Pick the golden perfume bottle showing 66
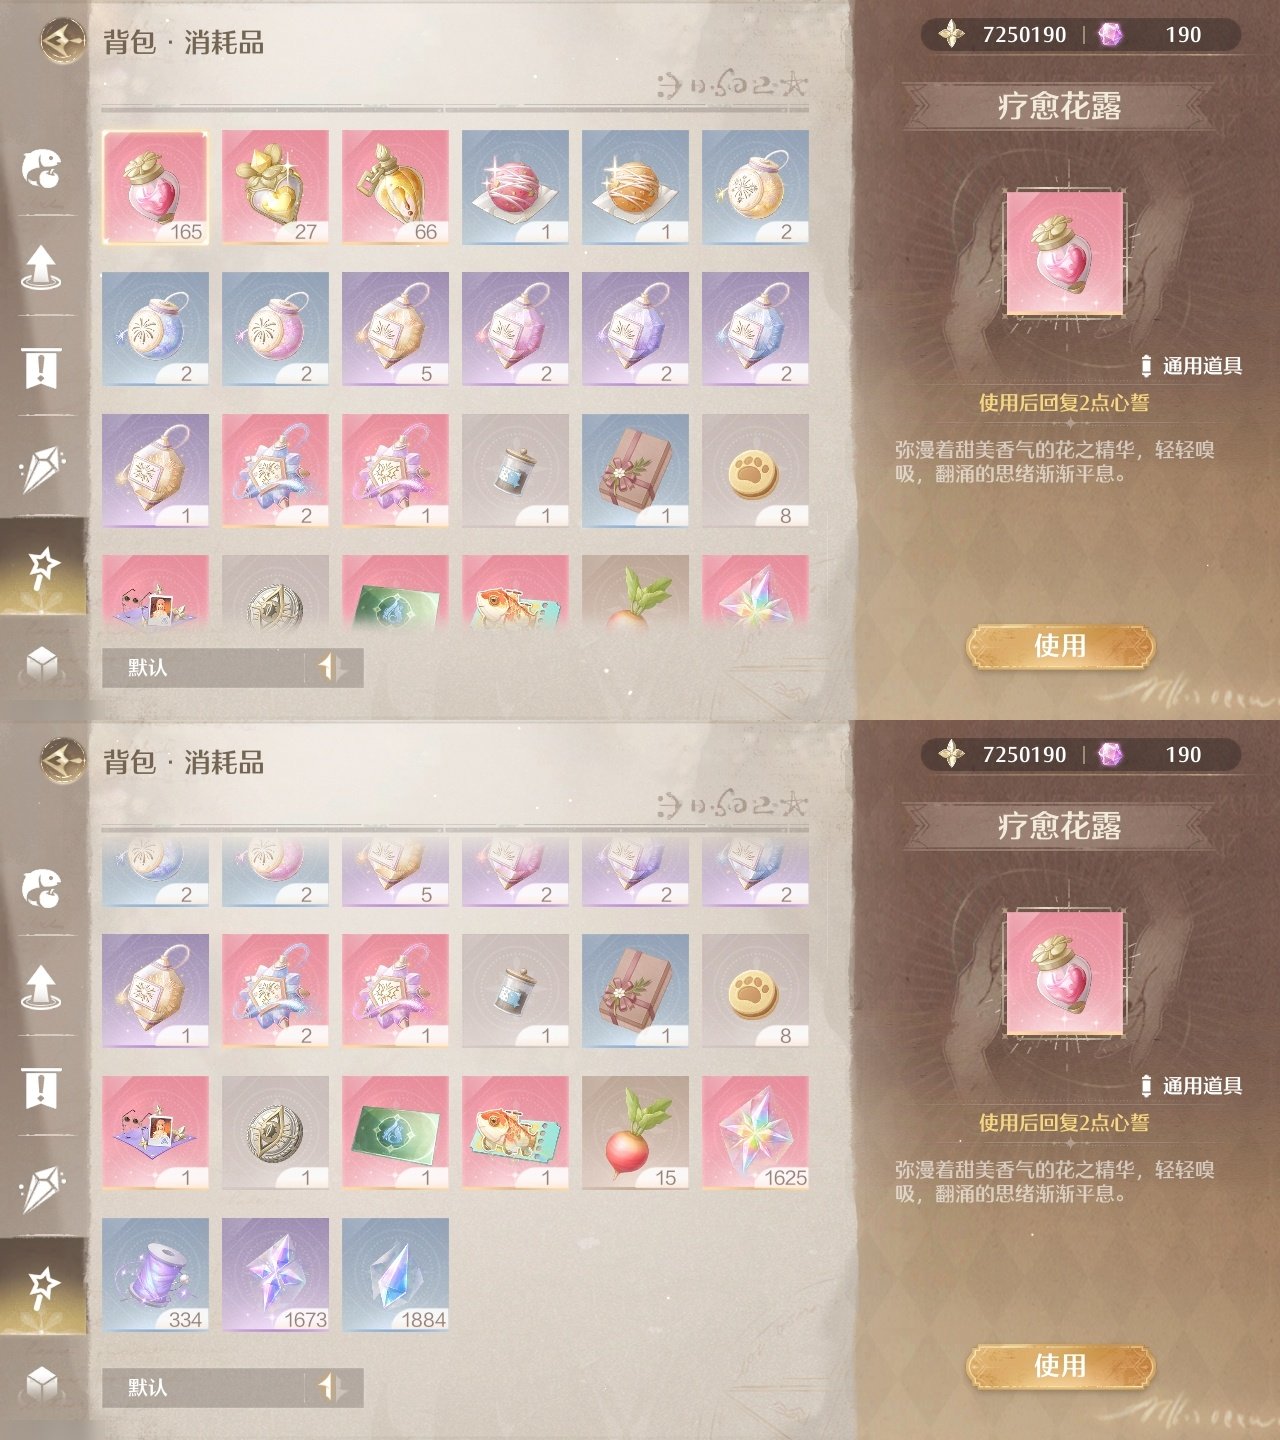Viewport: 1280px width, 1440px height. [395, 187]
